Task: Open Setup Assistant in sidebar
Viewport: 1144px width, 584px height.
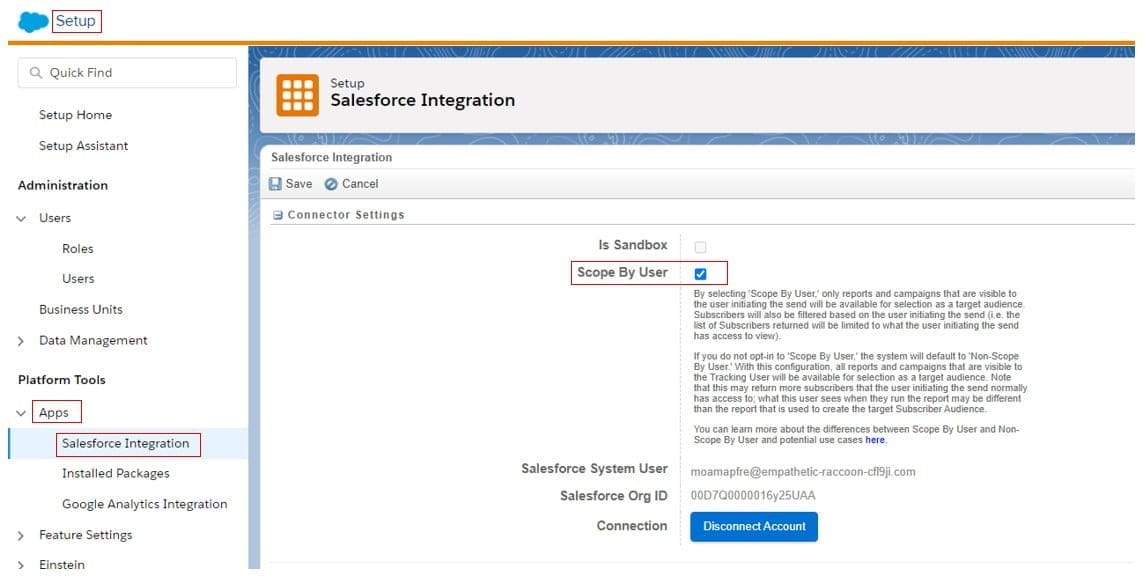Action: pos(83,146)
